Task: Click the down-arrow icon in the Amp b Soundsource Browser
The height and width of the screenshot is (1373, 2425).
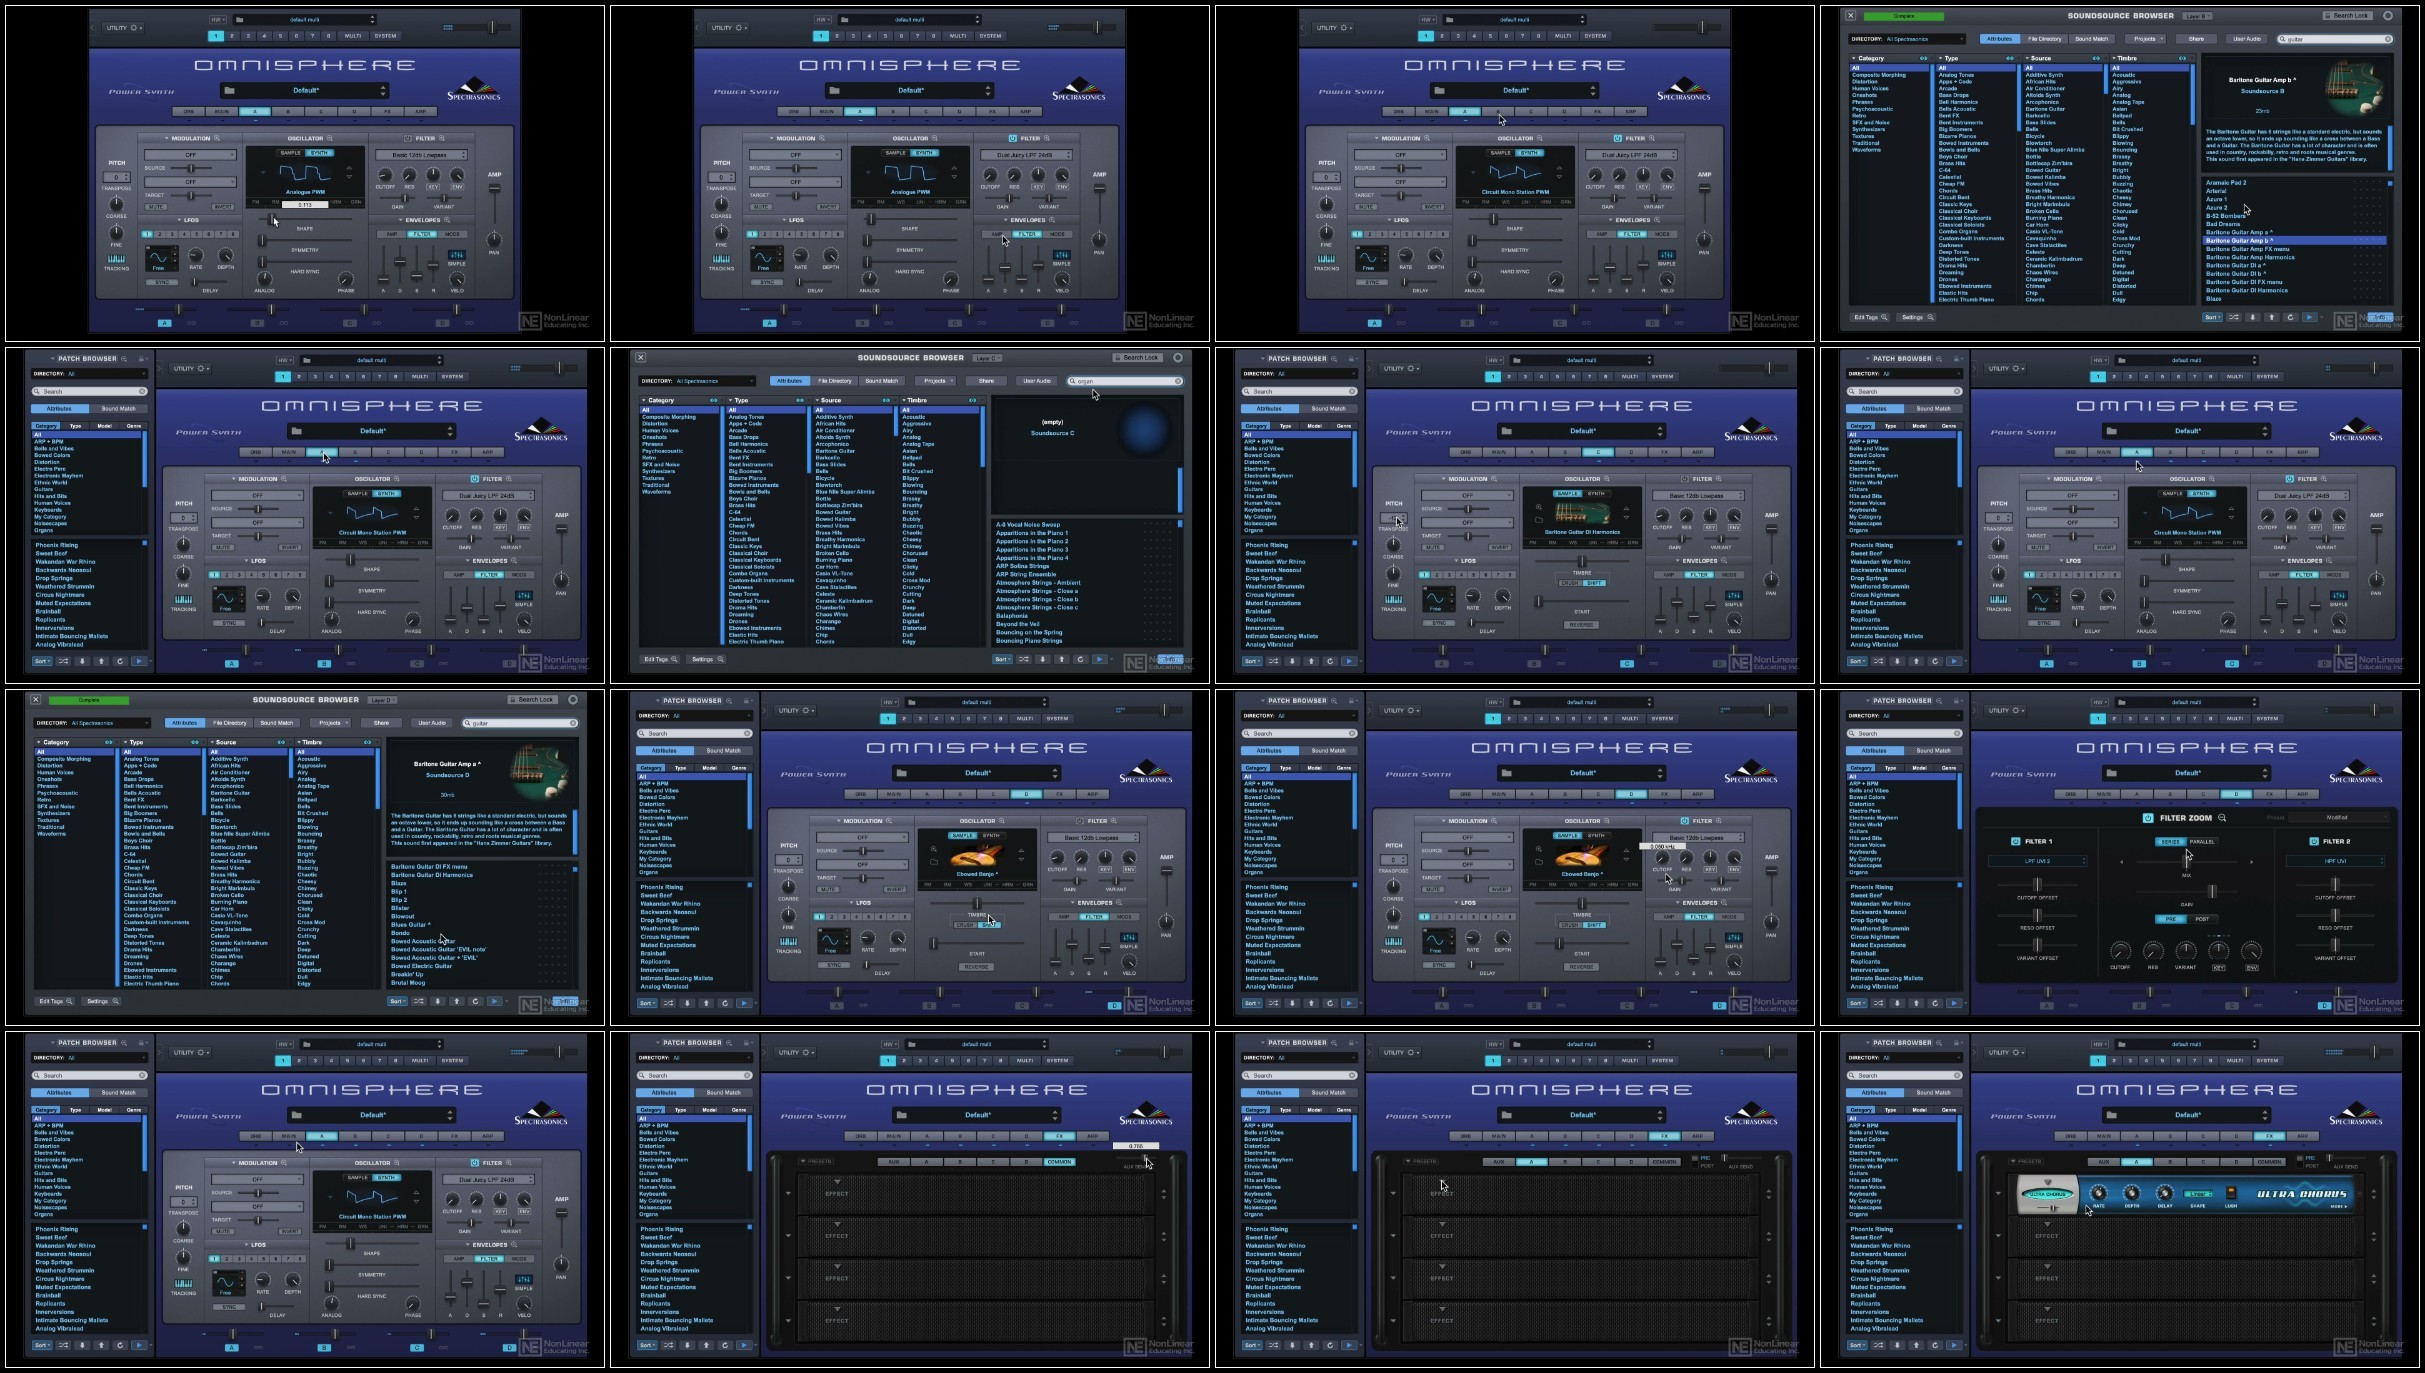Action: click(x=2253, y=317)
